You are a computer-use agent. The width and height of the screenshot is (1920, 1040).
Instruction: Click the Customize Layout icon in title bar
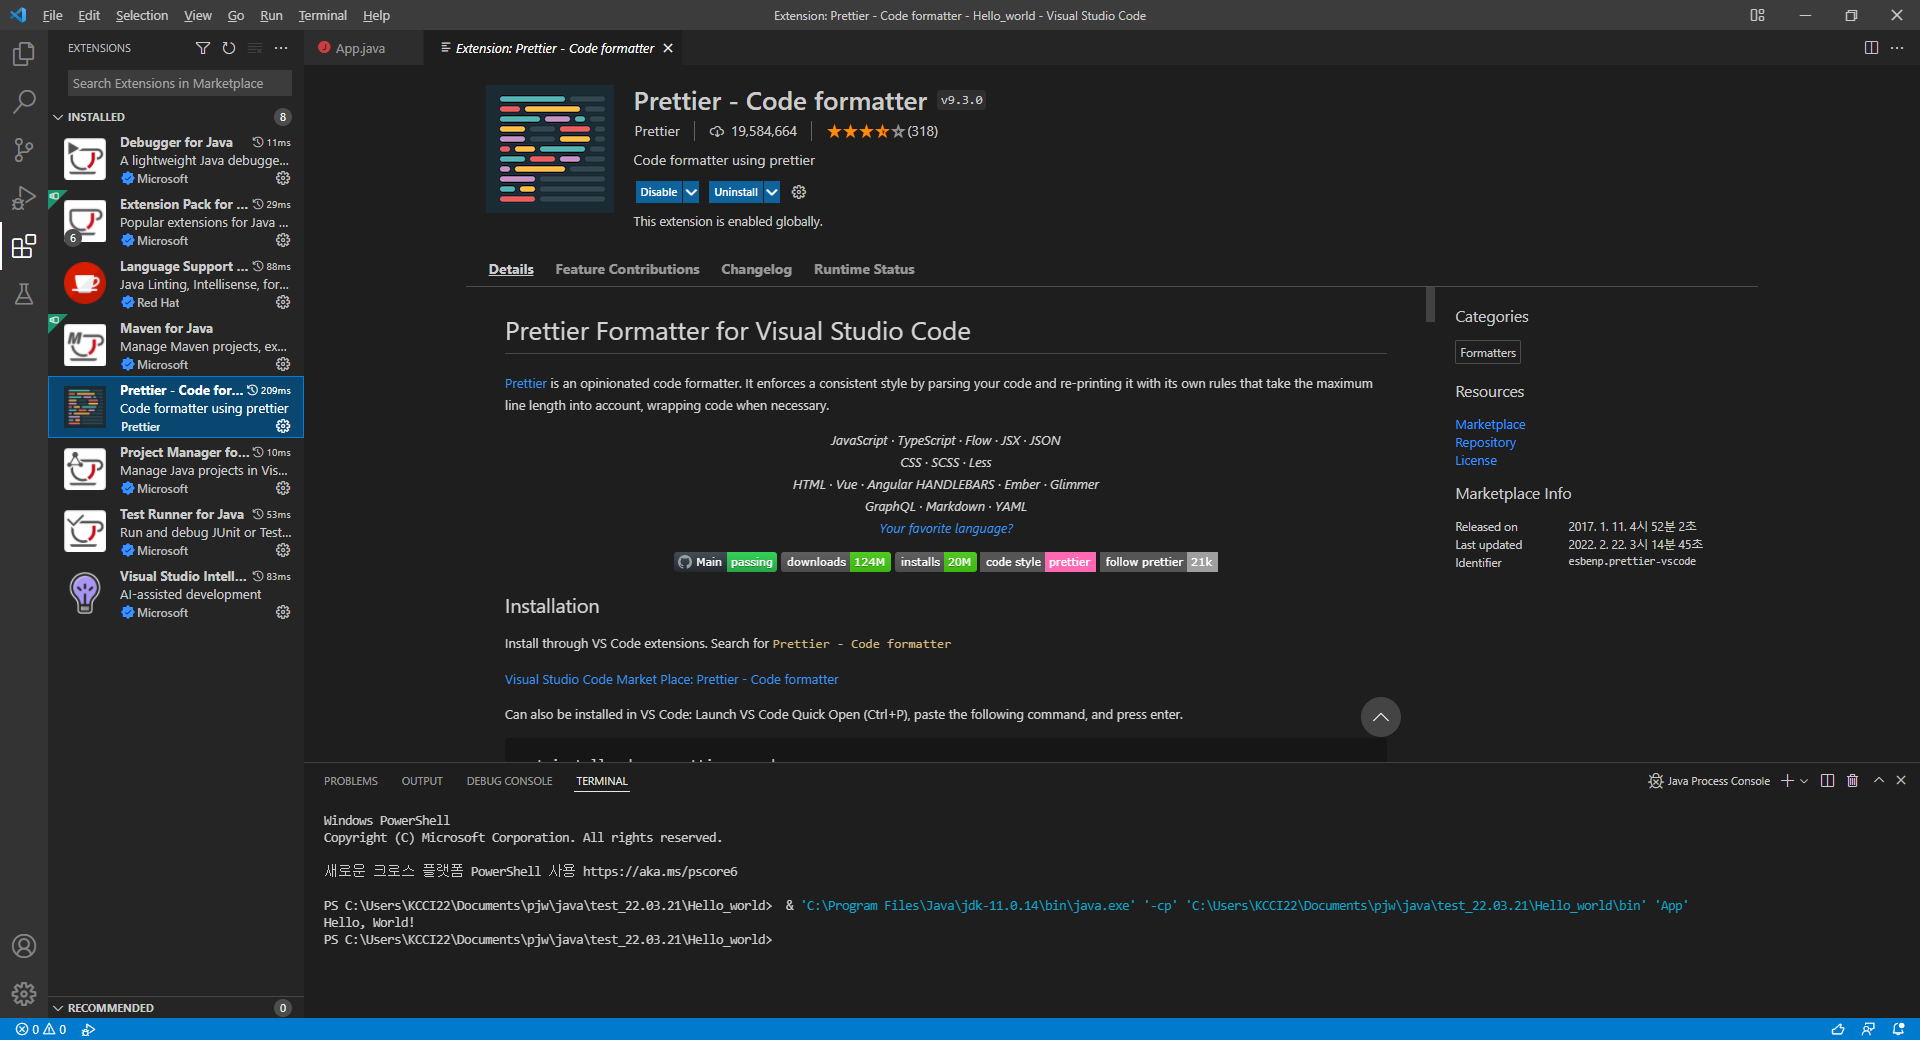click(1757, 15)
